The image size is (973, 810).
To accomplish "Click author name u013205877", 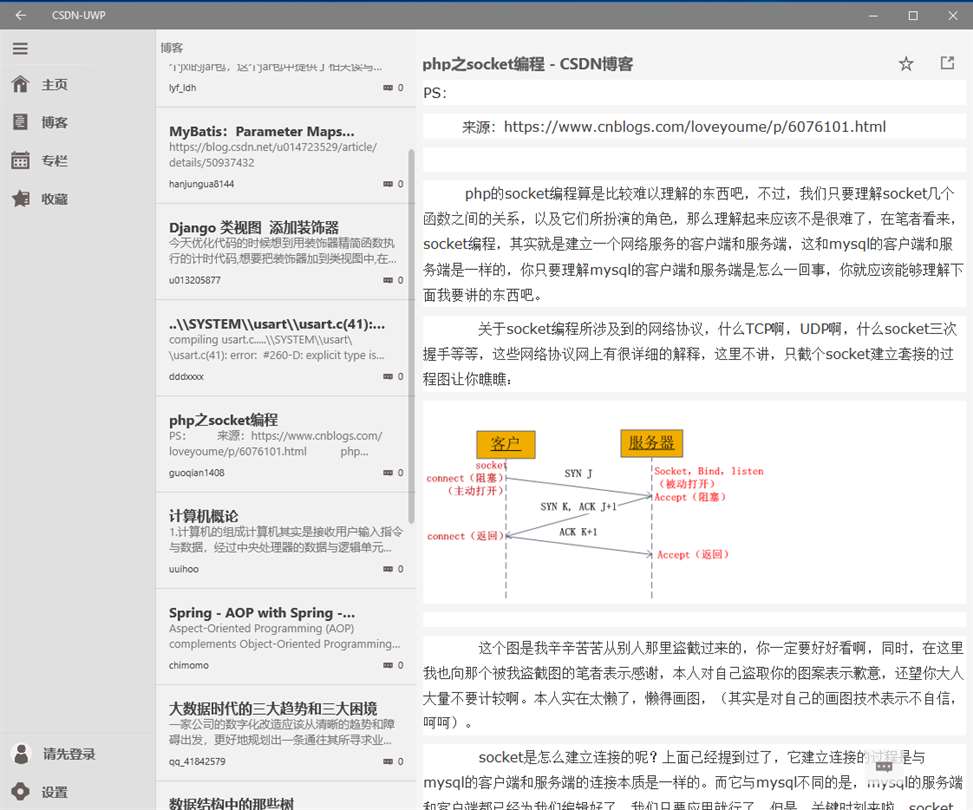I will (x=194, y=280).
